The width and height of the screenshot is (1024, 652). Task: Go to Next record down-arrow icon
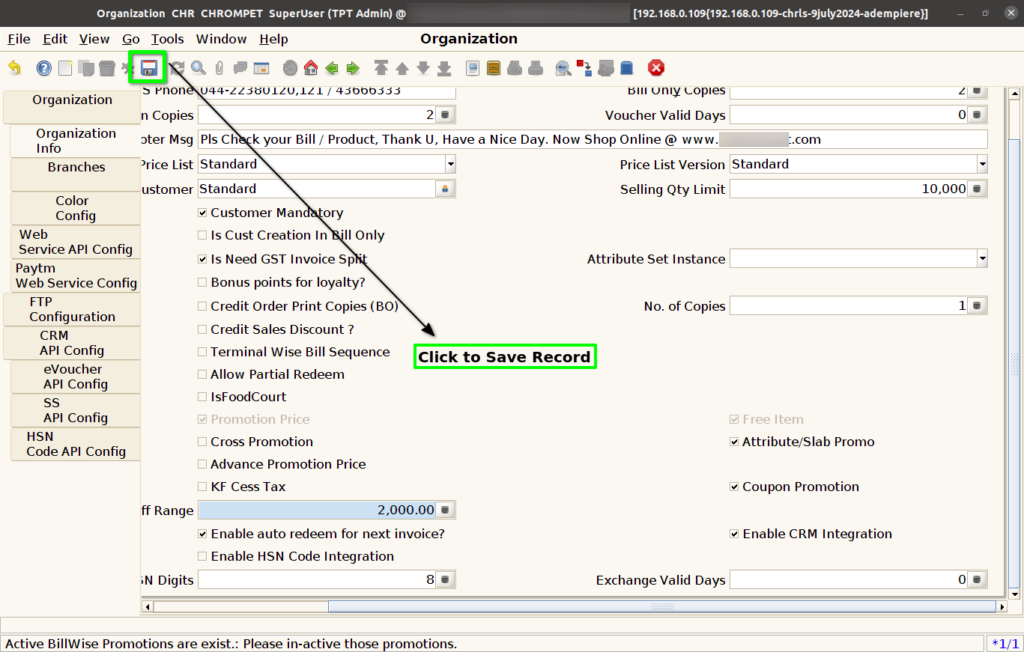coord(423,68)
